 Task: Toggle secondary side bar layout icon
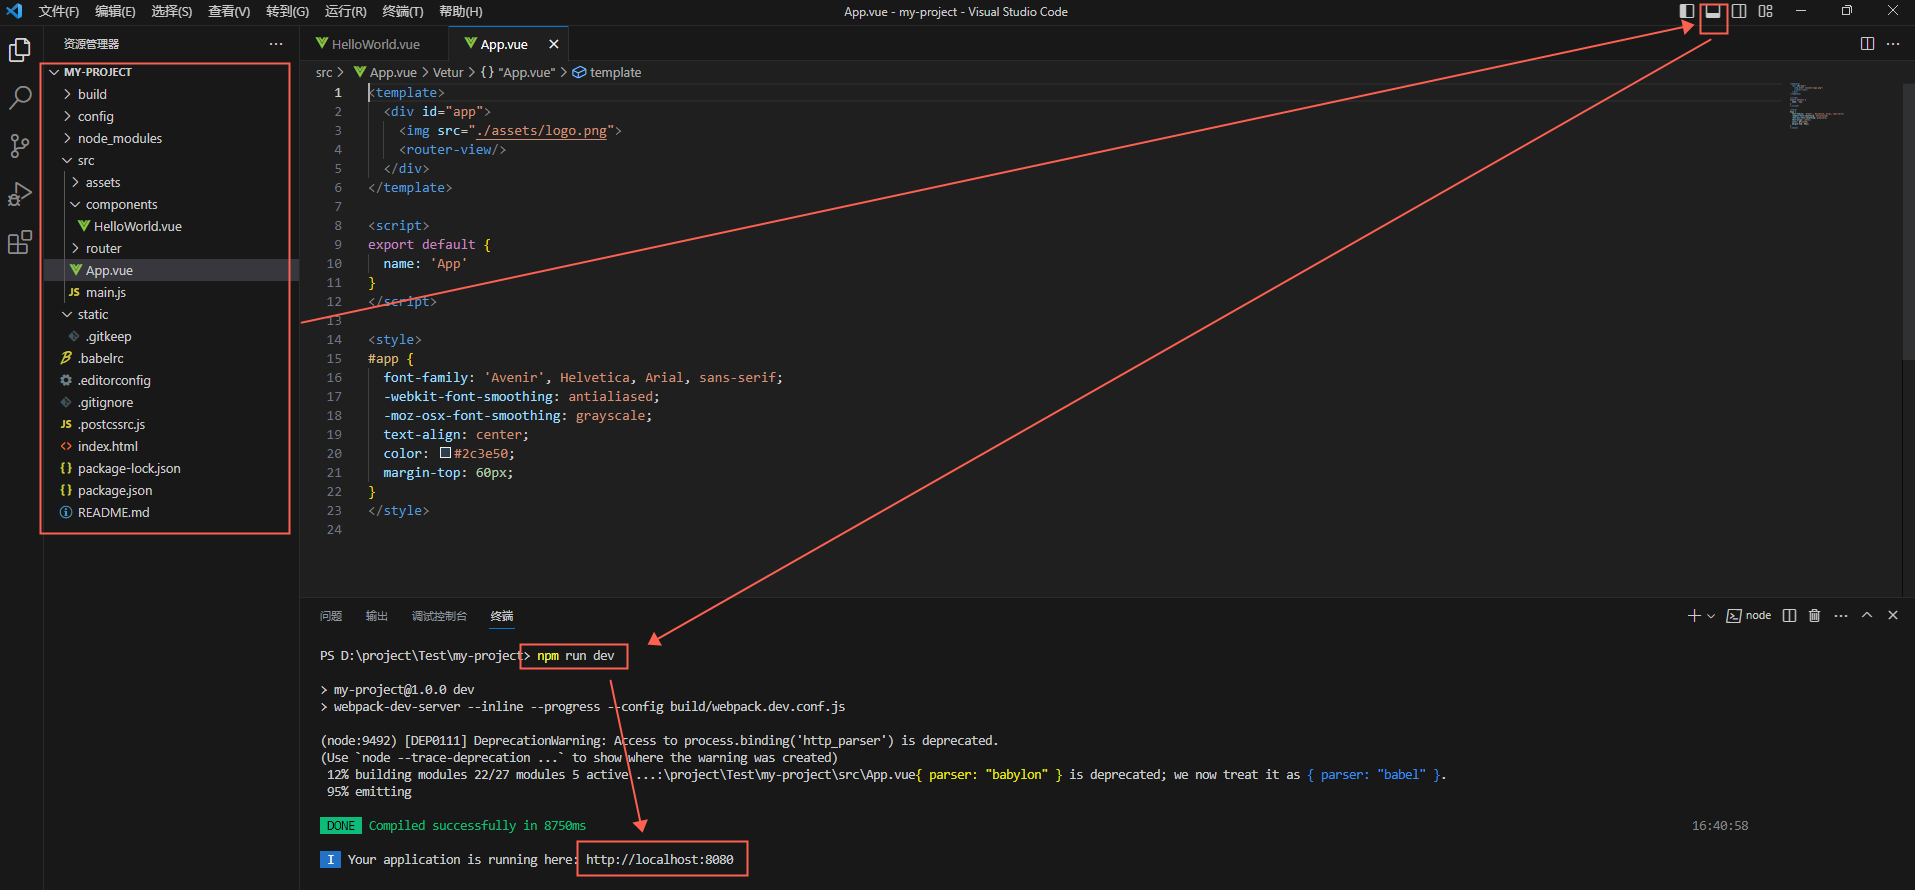[1739, 11]
